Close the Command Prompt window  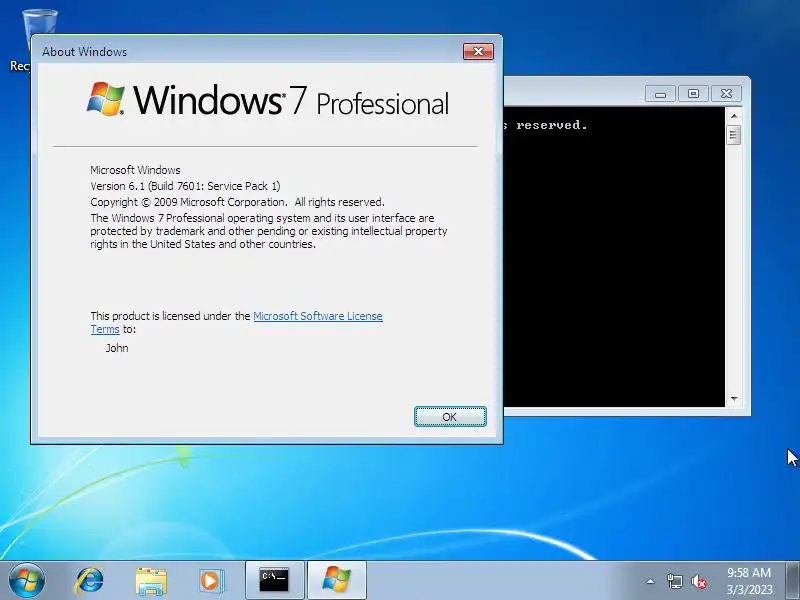point(726,94)
